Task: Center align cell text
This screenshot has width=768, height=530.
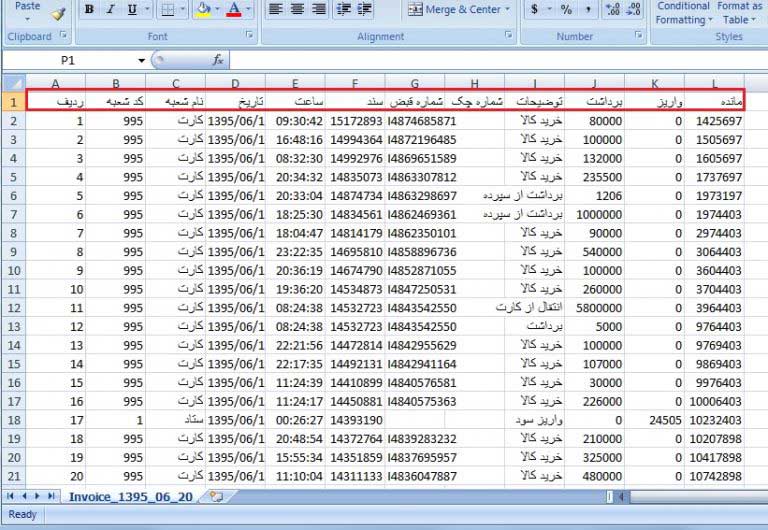Action: click(x=297, y=10)
